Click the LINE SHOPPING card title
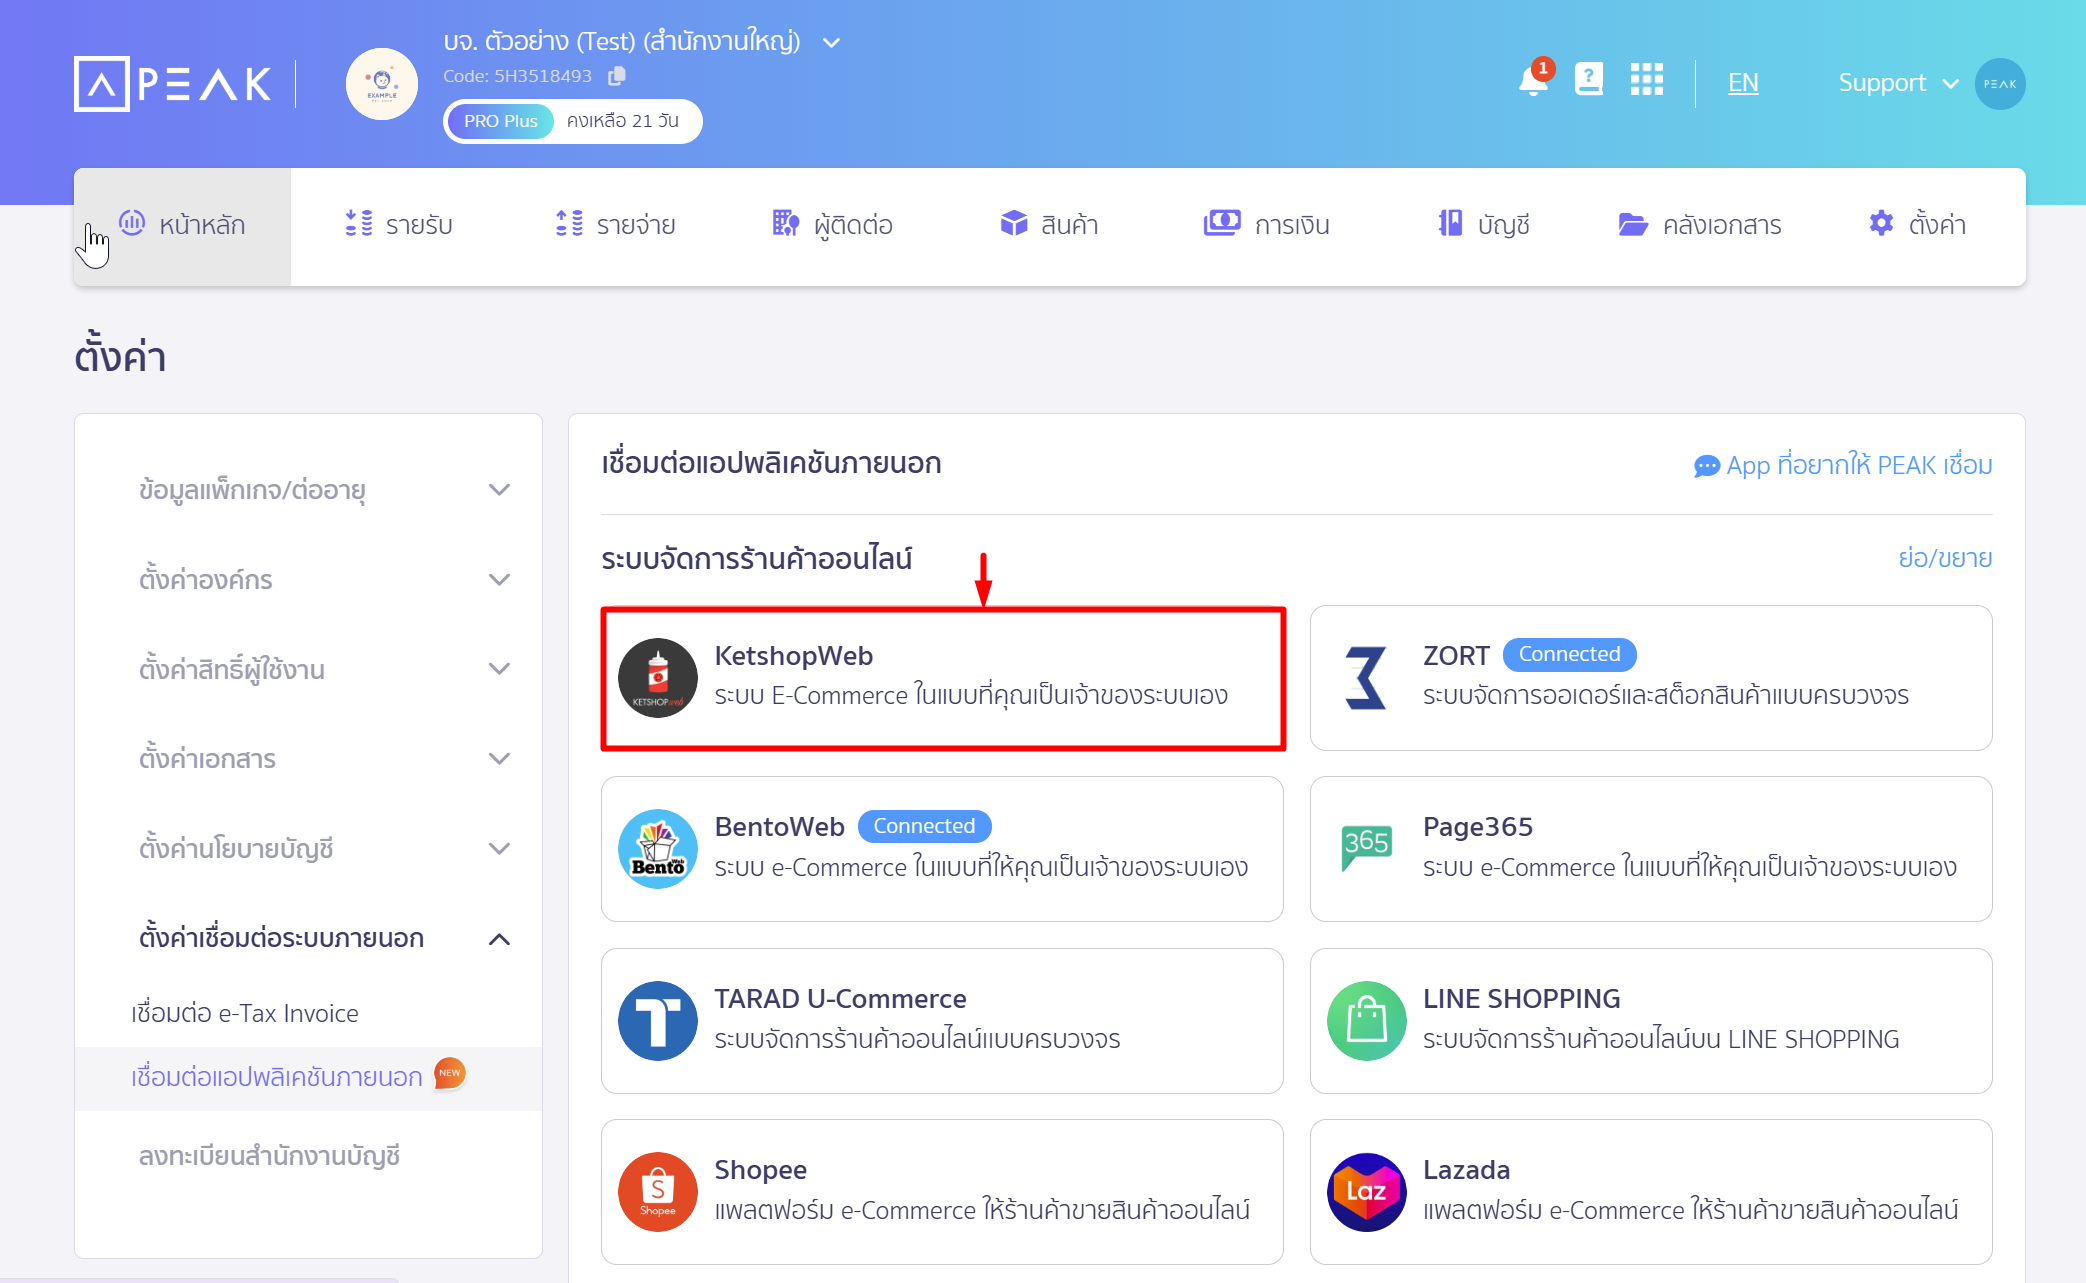 pos(1522,999)
